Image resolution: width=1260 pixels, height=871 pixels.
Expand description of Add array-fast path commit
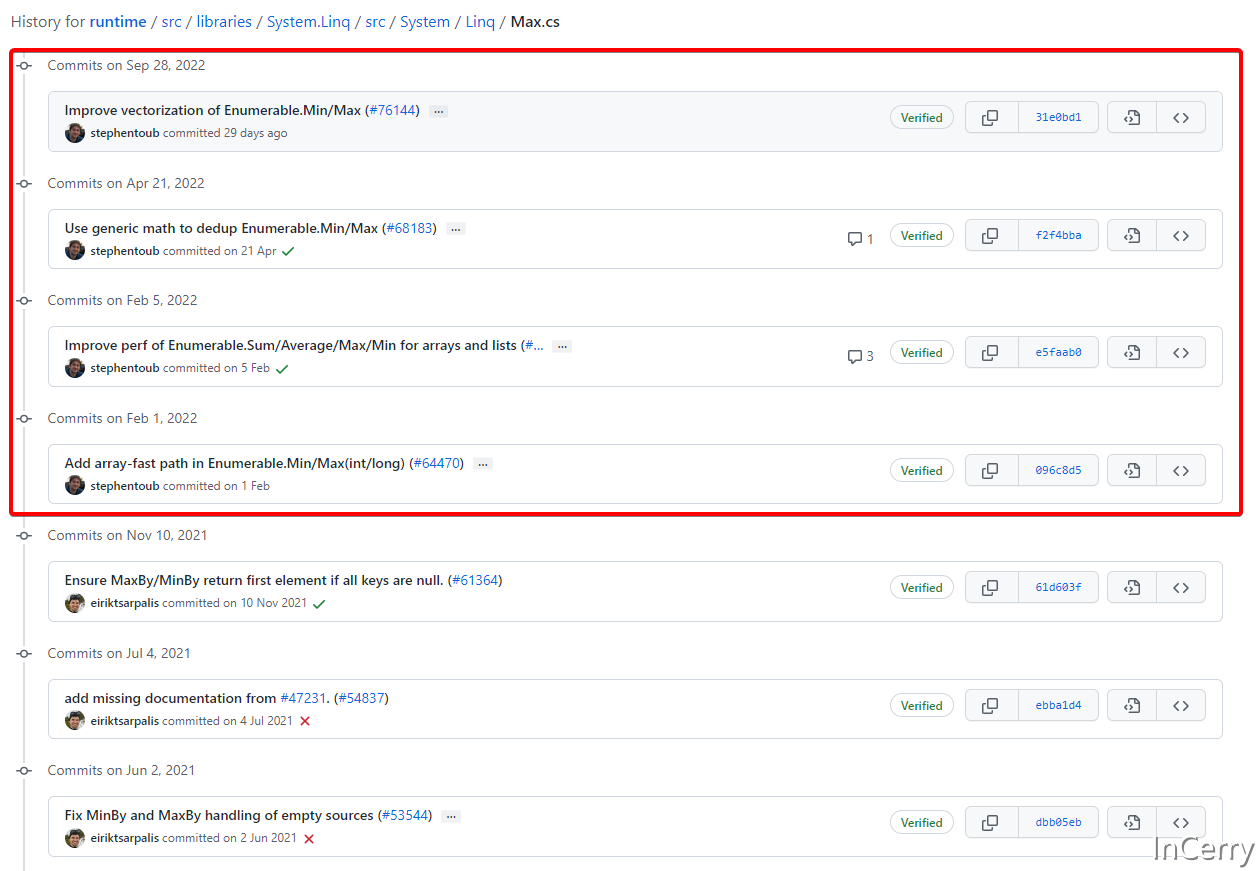[x=483, y=464]
